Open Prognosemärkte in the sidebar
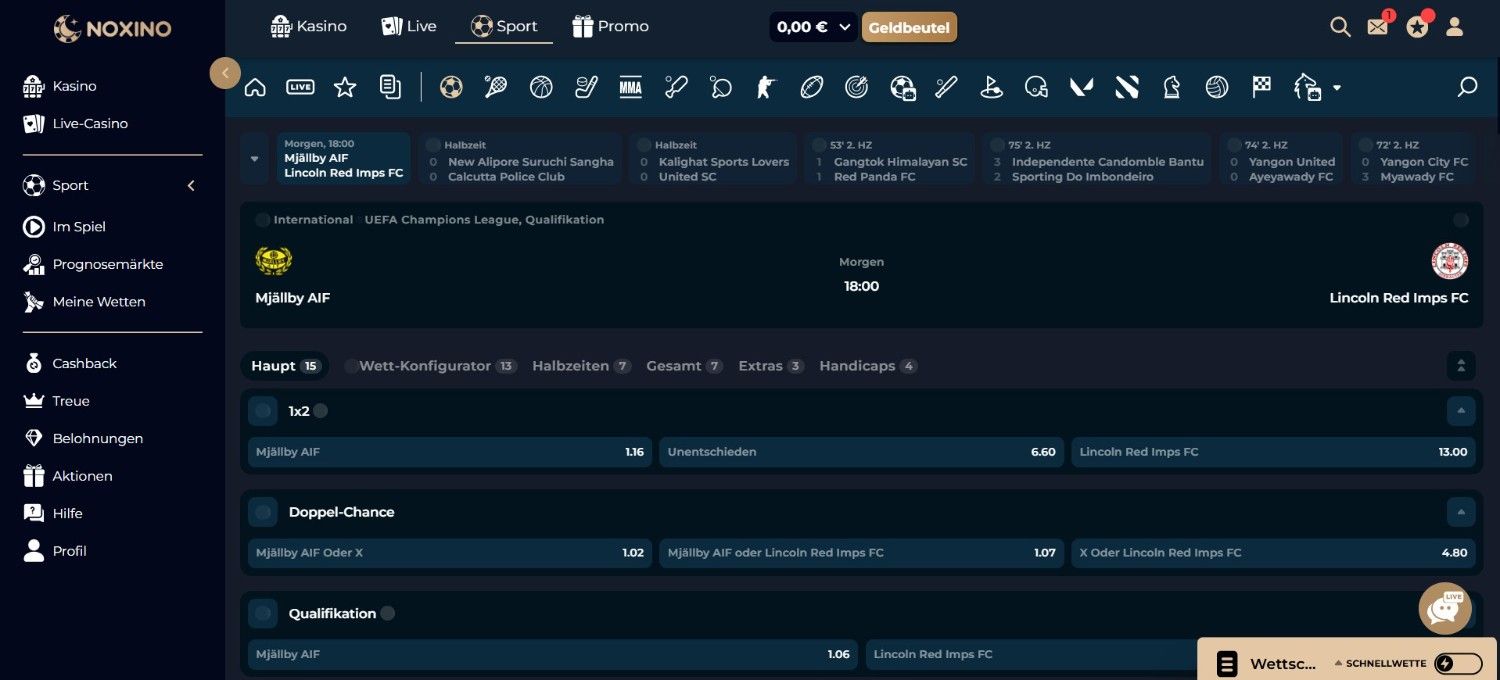 107,264
